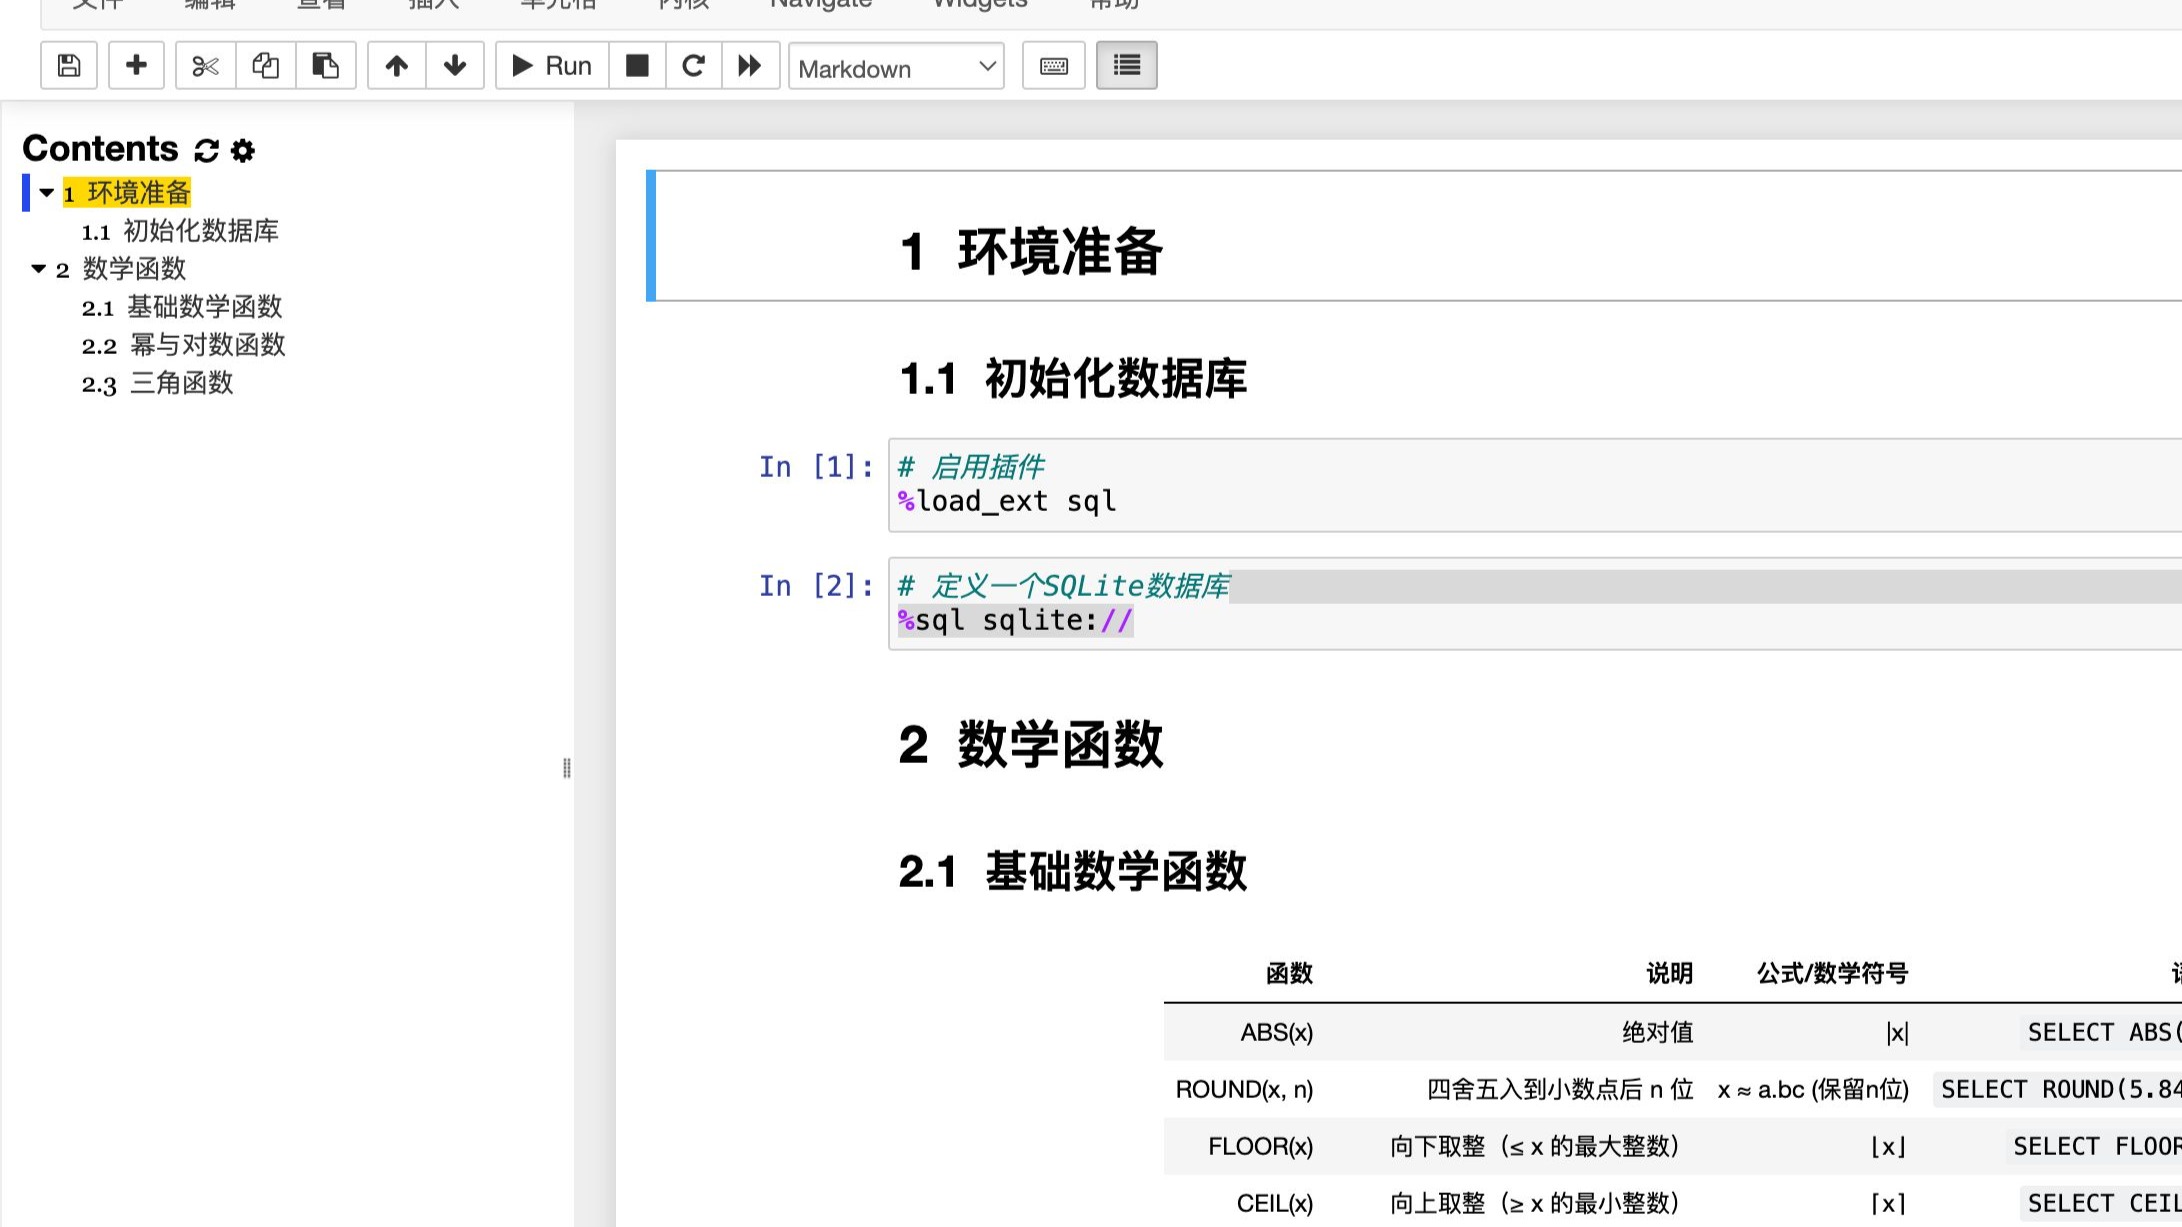2182x1227 pixels.
Task: Run the current cell
Action: click(x=552, y=66)
